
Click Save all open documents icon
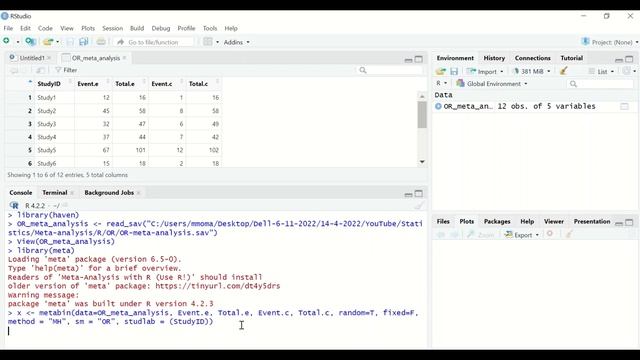click(x=84, y=42)
